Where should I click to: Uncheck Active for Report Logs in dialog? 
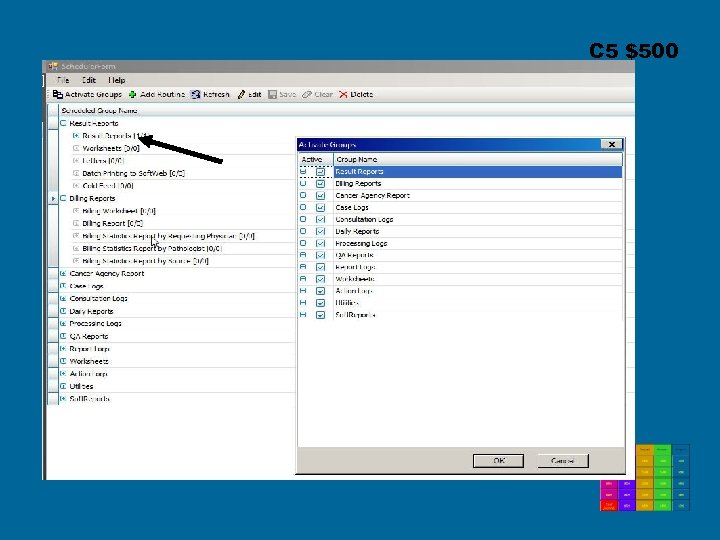(x=321, y=267)
